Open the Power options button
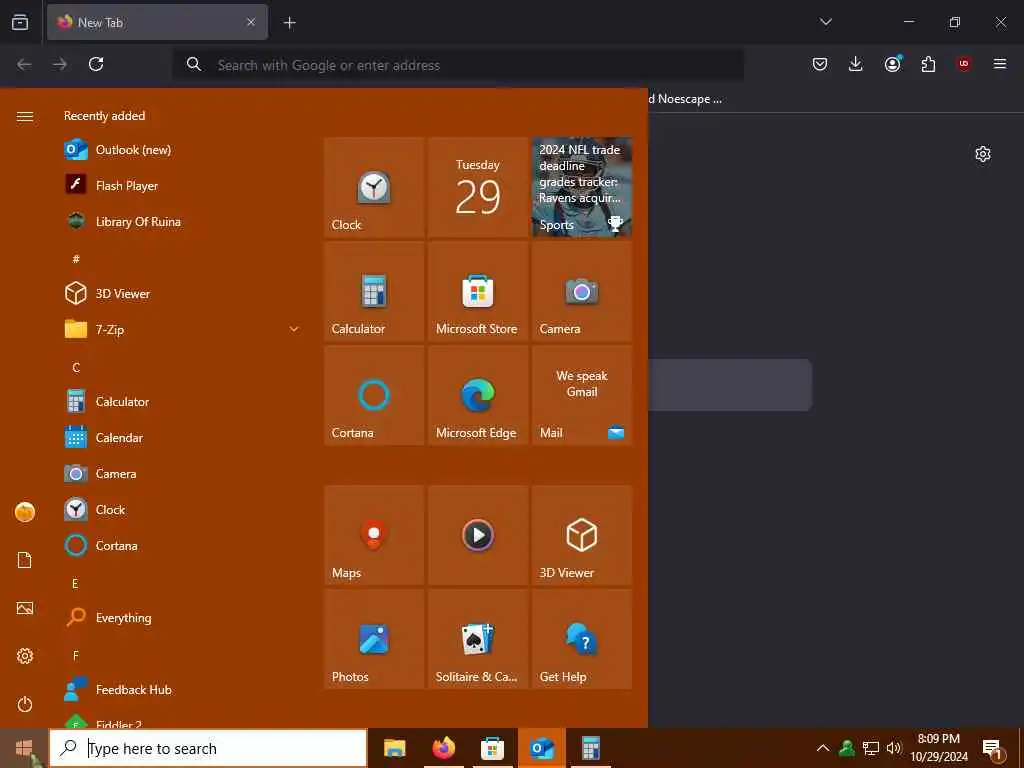The width and height of the screenshot is (1024, 768). tap(25, 704)
